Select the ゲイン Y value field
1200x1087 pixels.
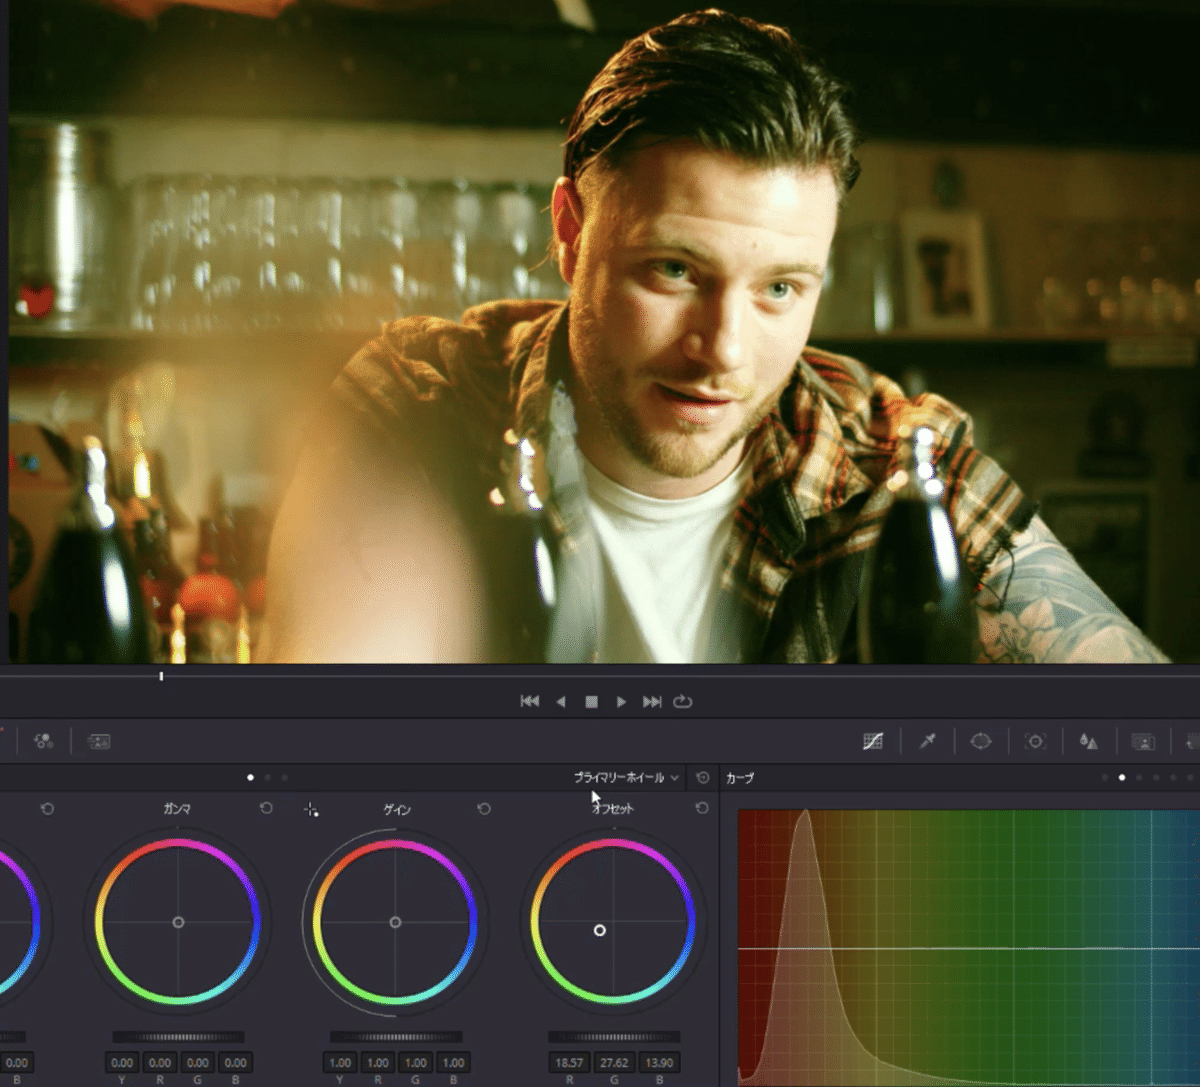tap(340, 1063)
